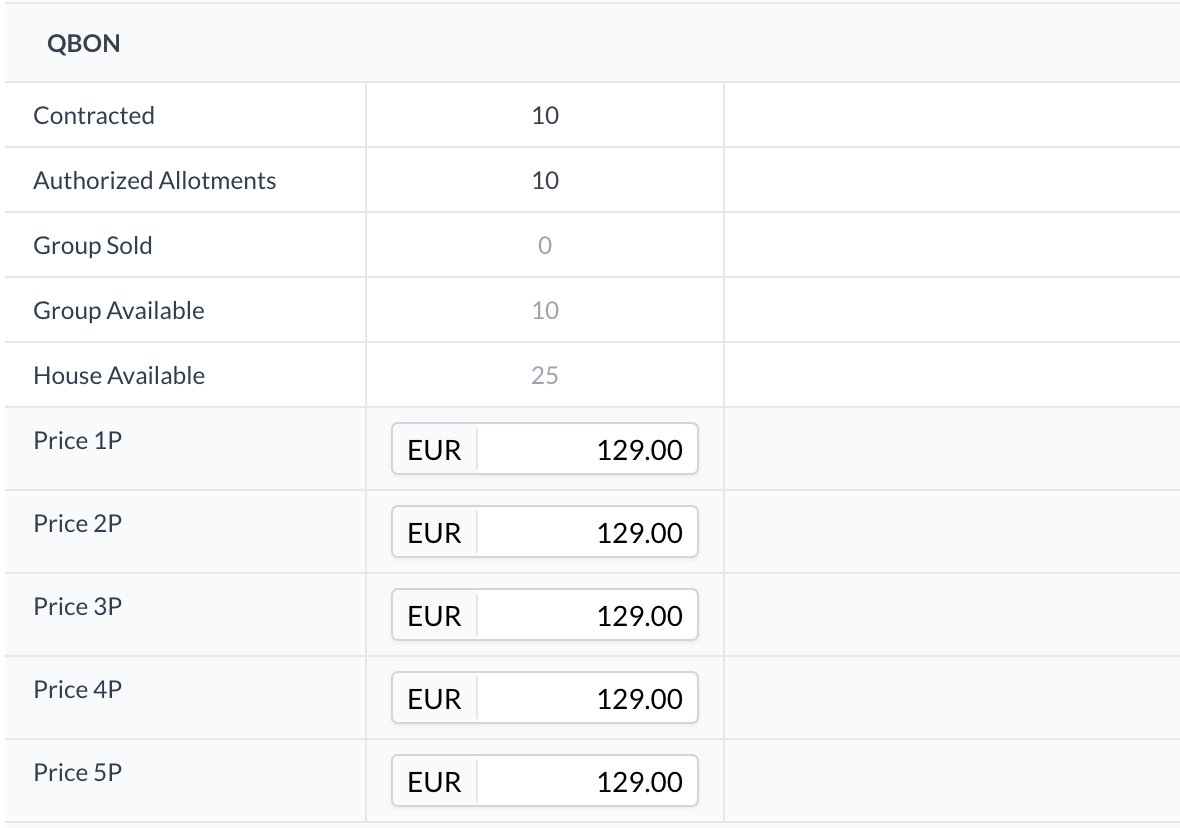The height and width of the screenshot is (828, 1180).
Task: Click the House Available row label
Action: 119,375
